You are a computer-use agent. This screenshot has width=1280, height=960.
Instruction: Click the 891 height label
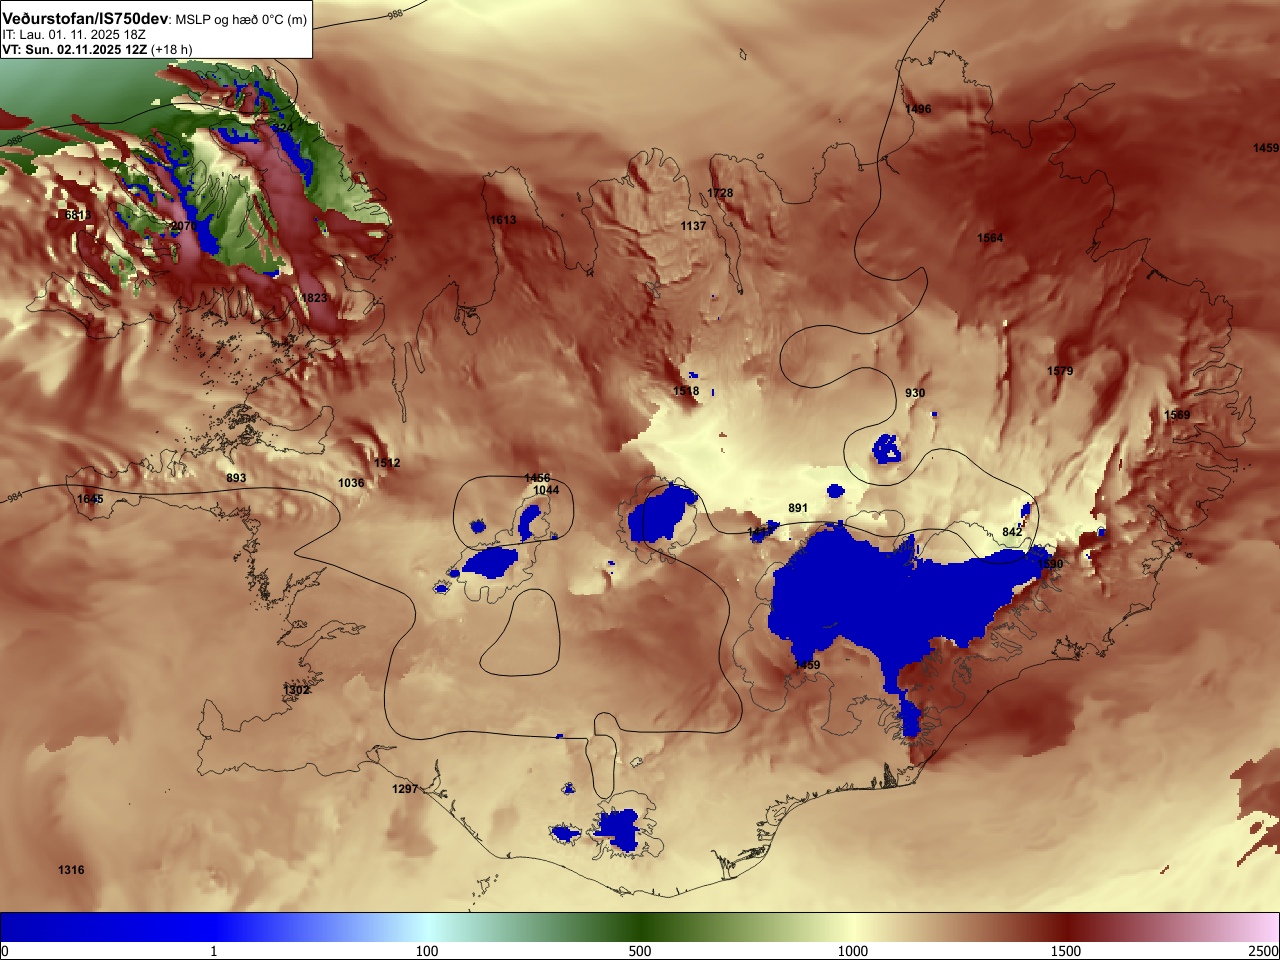(x=798, y=508)
